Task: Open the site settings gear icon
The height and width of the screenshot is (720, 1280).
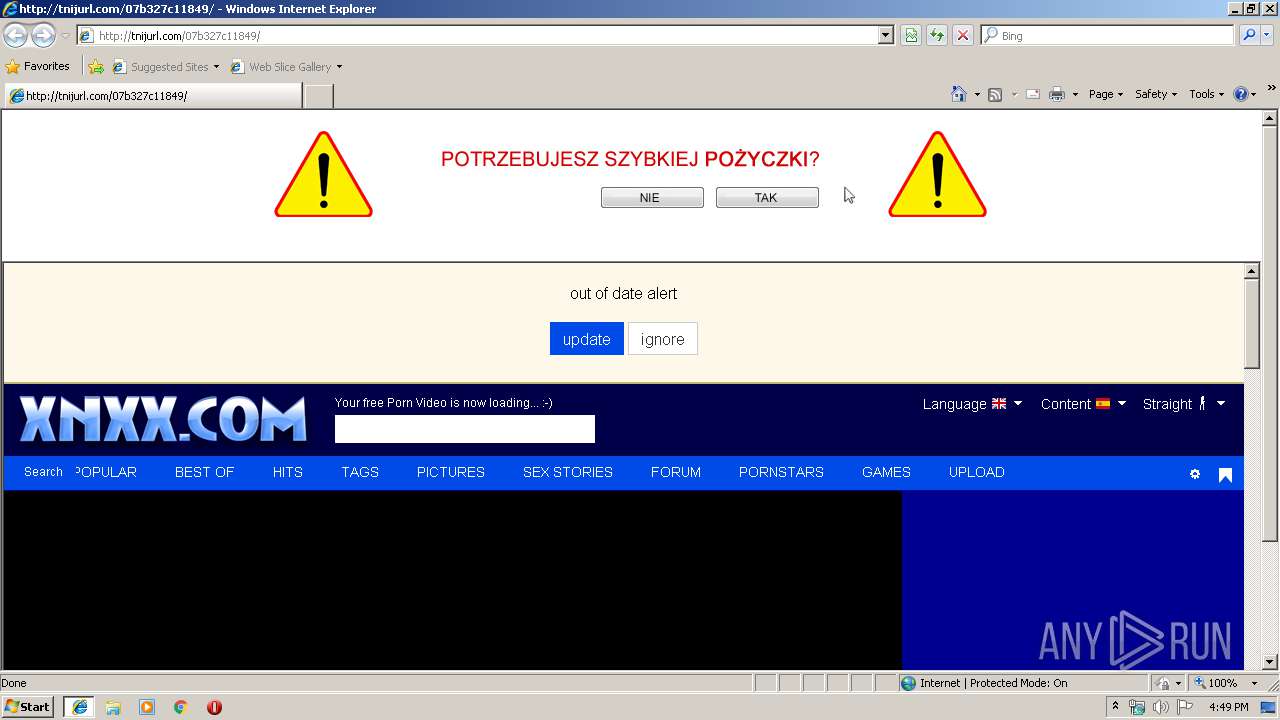Action: pos(1195,474)
